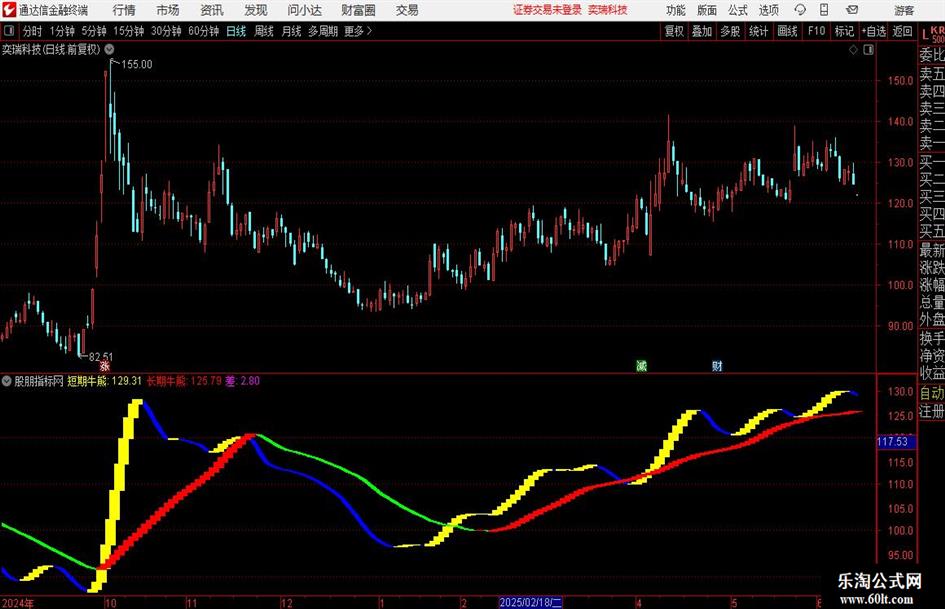The width and height of the screenshot is (945, 609).
Task: Open the customer service headset icon
Action: [x=800, y=10]
